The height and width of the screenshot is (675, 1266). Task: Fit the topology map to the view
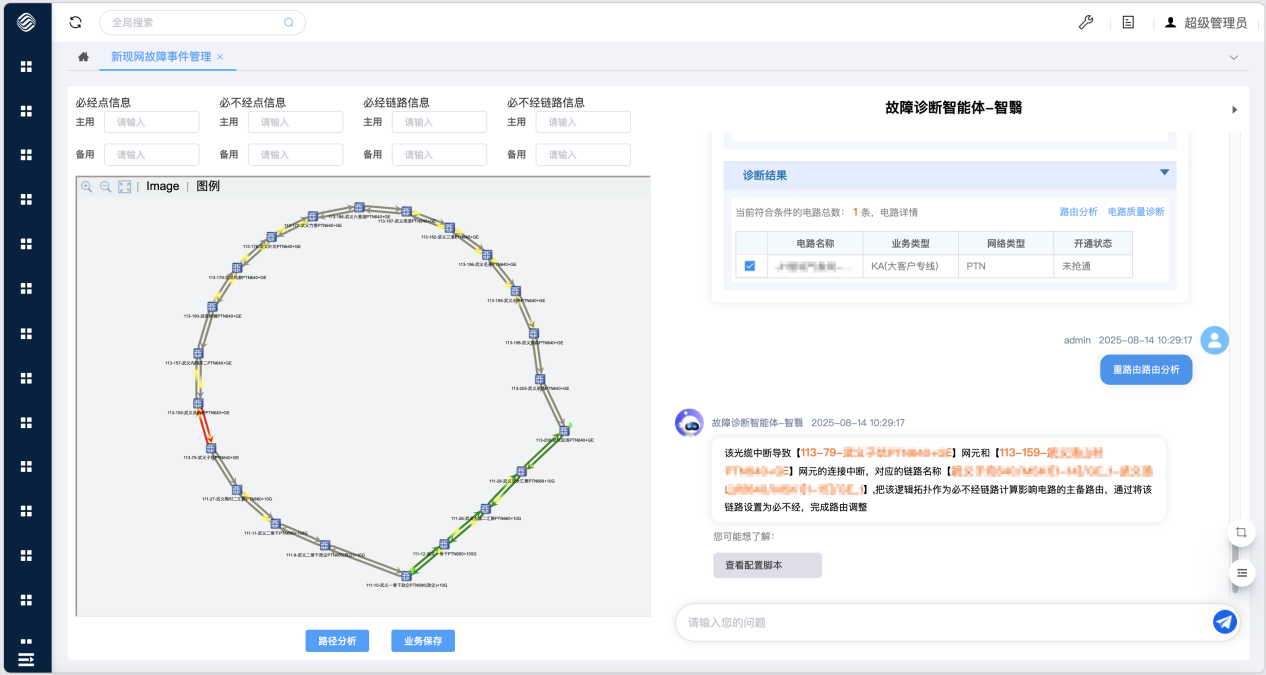pos(123,186)
